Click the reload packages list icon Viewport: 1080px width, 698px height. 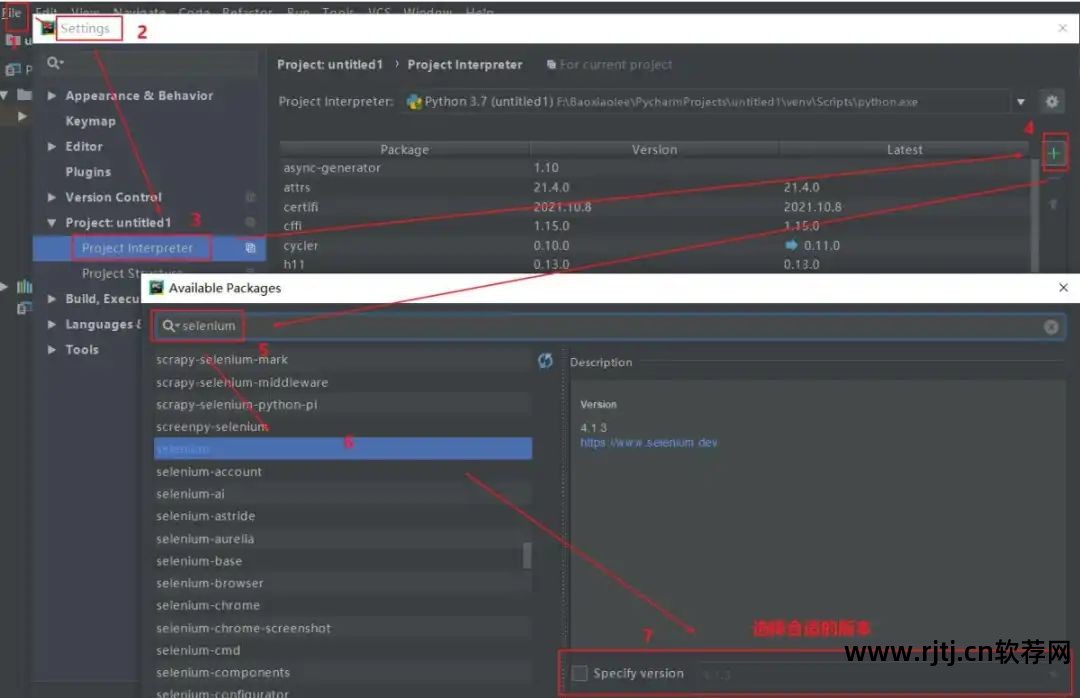coord(545,361)
